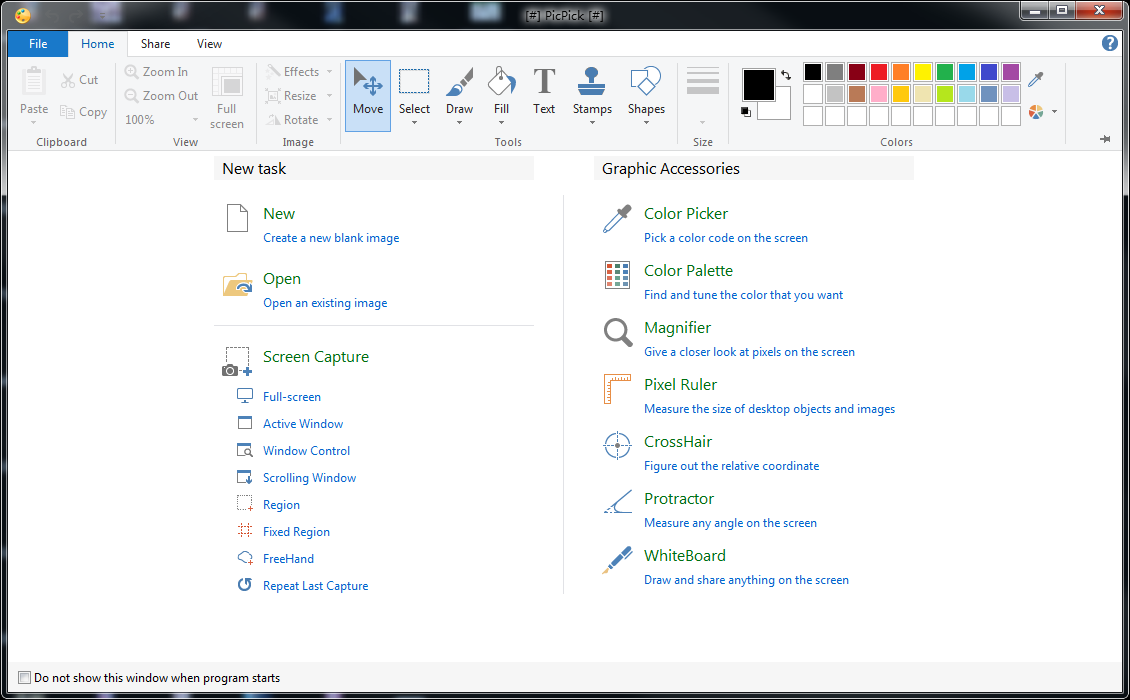The height and width of the screenshot is (700, 1130).
Task: Click the CrossHair accessory icon
Action: tap(618, 446)
